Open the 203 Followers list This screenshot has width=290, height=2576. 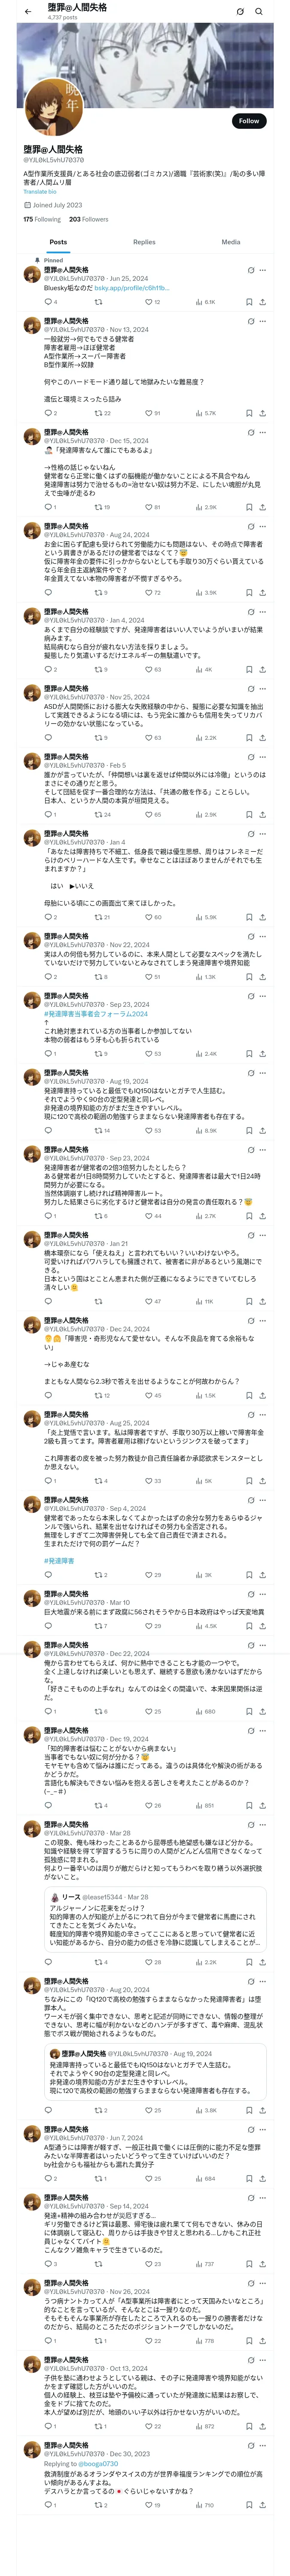(88, 219)
